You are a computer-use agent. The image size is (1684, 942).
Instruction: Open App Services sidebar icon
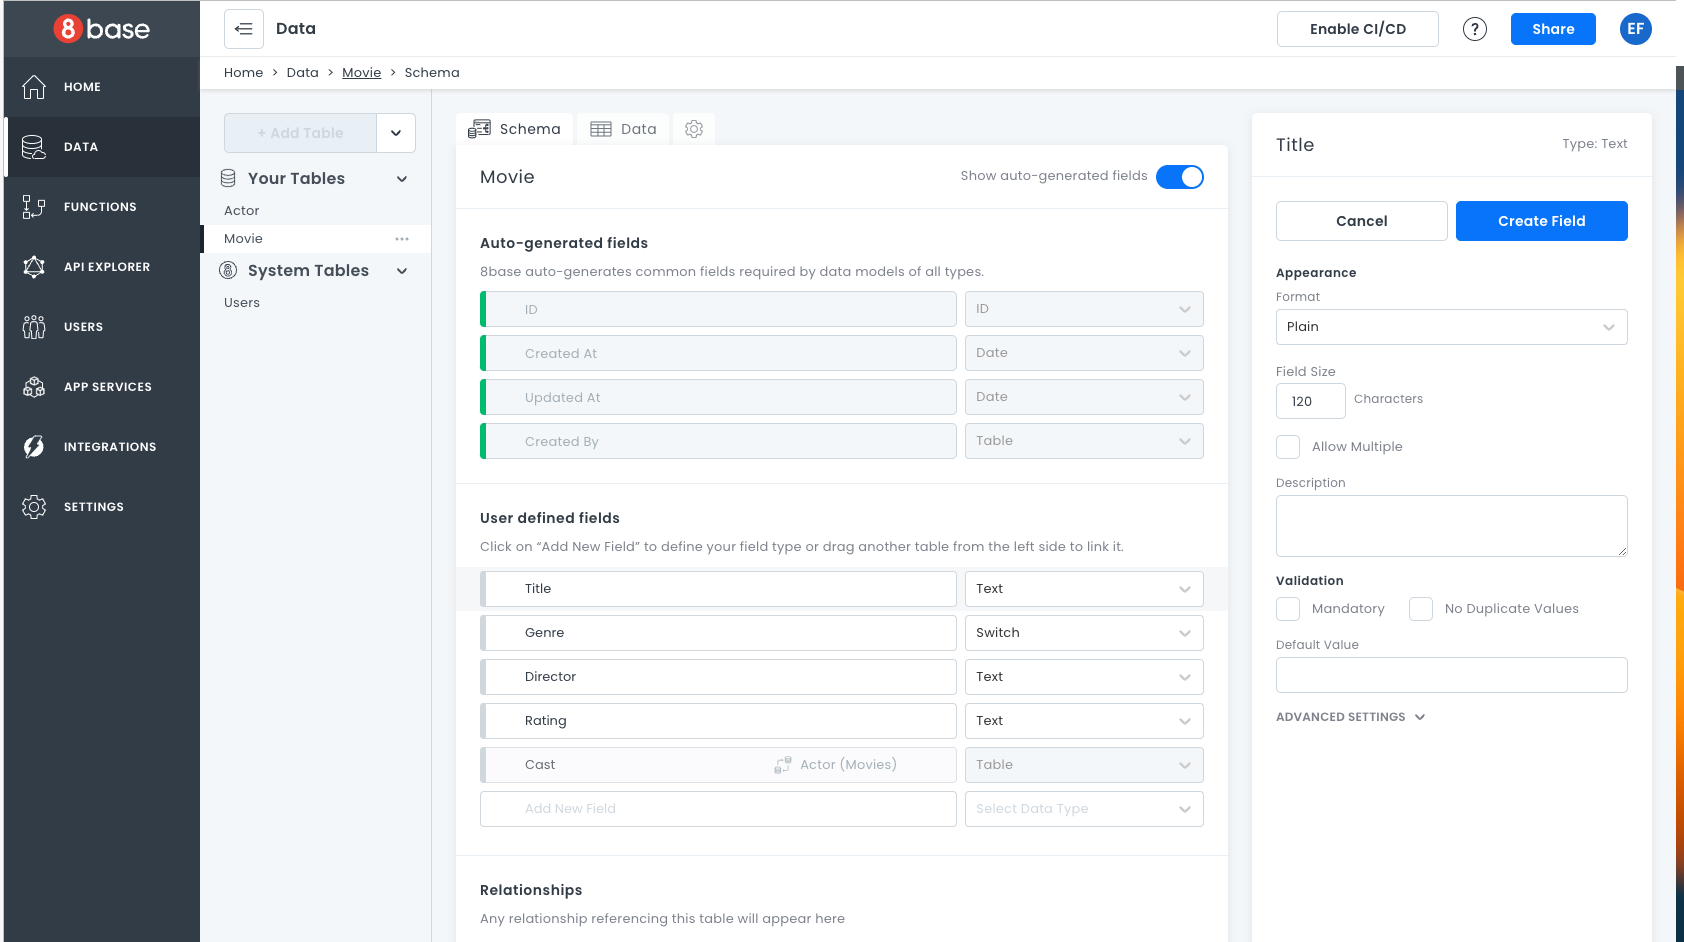point(34,387)
